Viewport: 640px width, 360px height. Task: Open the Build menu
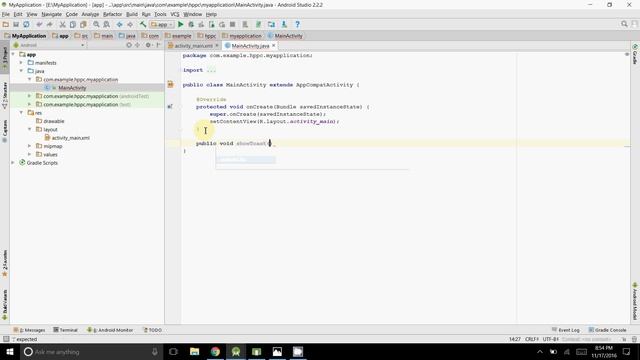pyautogui.click(x=131, y=14)
